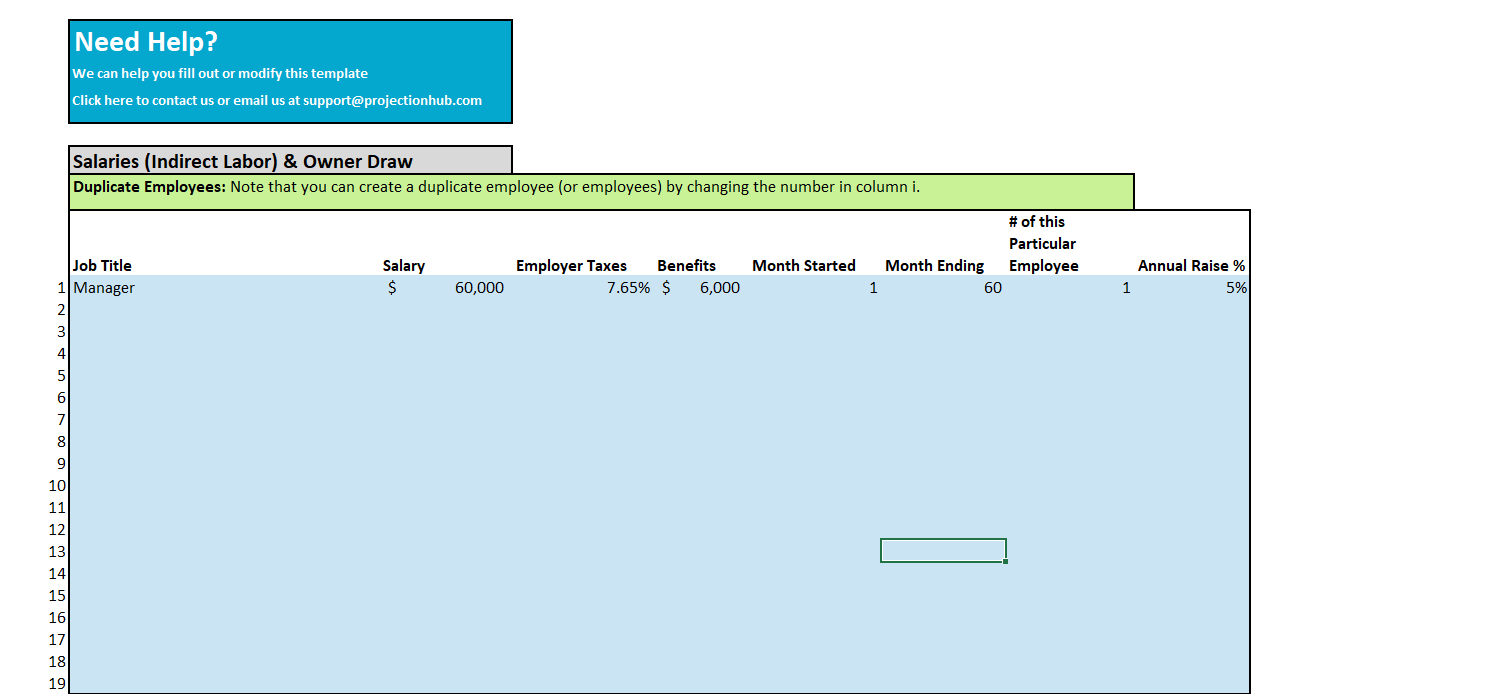Select the 60,000 salary cell

[x=446, y=287]
